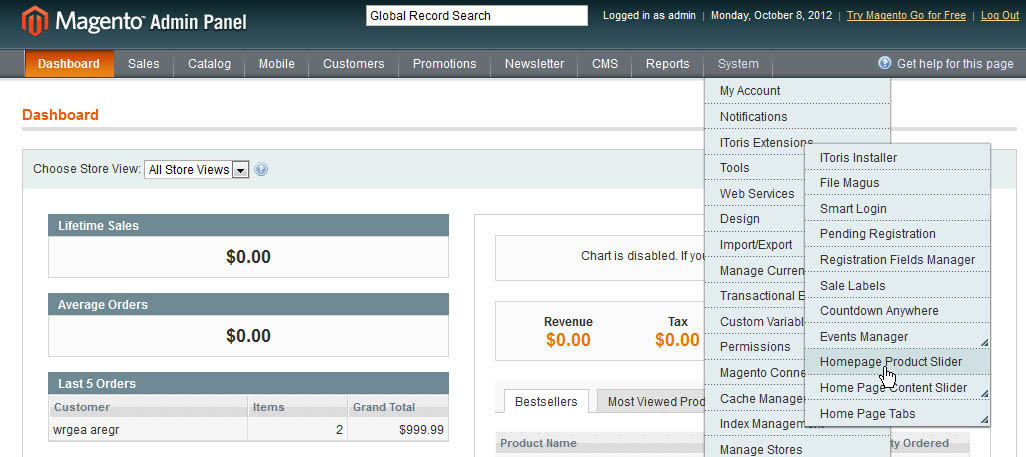This screenshot has height=457, width=1026.
Task: Select Home Page Tabs submenu item
Action: click(x=898, y=414)
